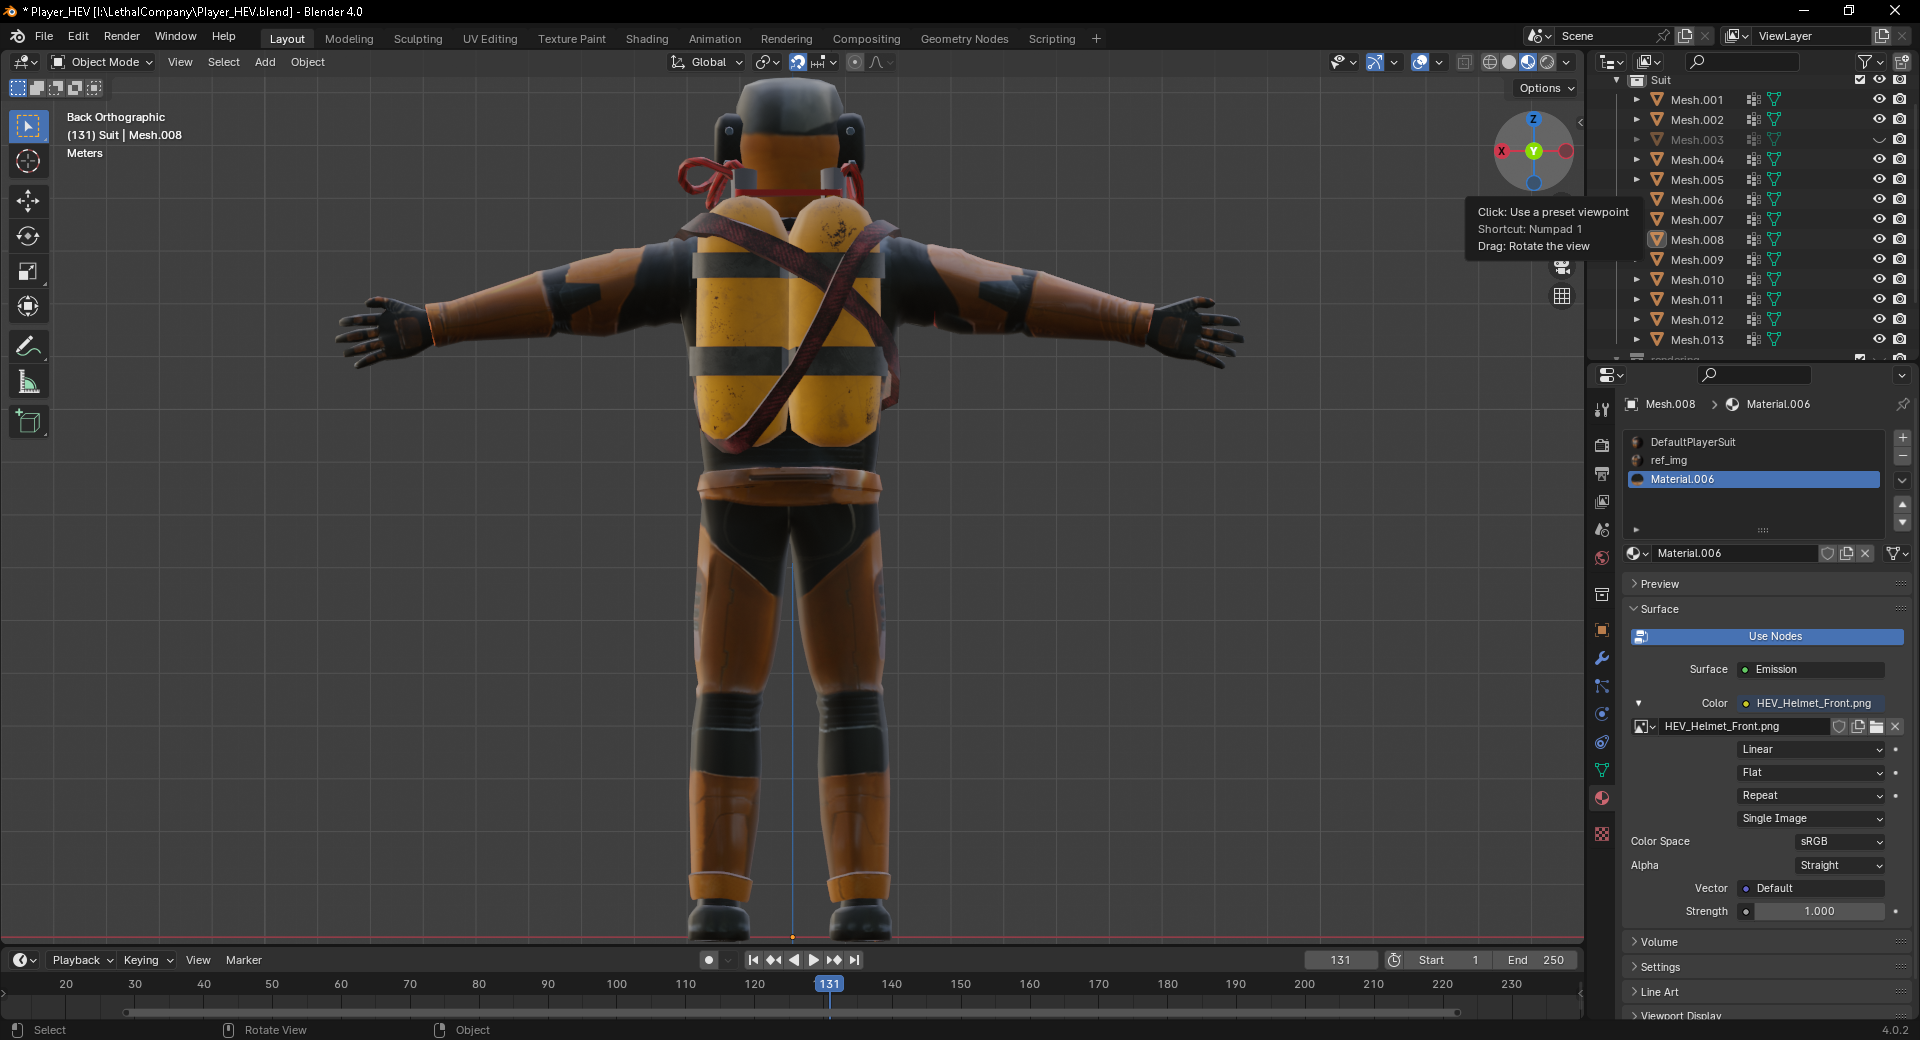This screenshot has height=1040, width=1920.
Task: Expand the Preview panel
Action: 1660,584
